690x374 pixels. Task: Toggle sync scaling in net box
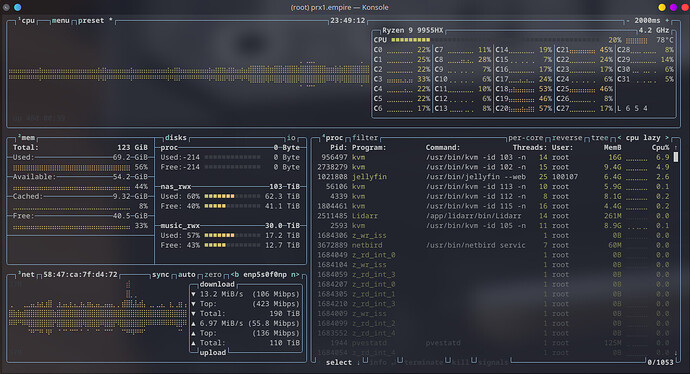pyautogui.click(x=161, y=275)
